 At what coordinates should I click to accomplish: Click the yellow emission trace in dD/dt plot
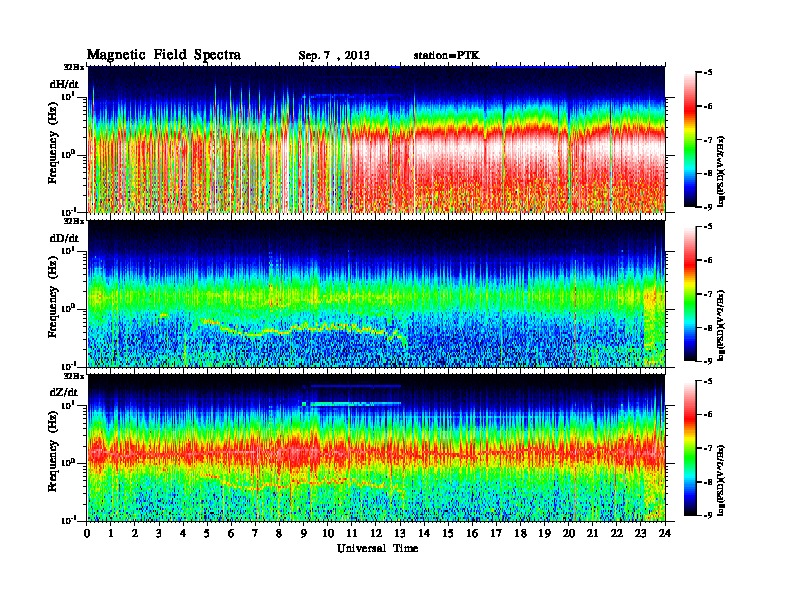point(303,329)
